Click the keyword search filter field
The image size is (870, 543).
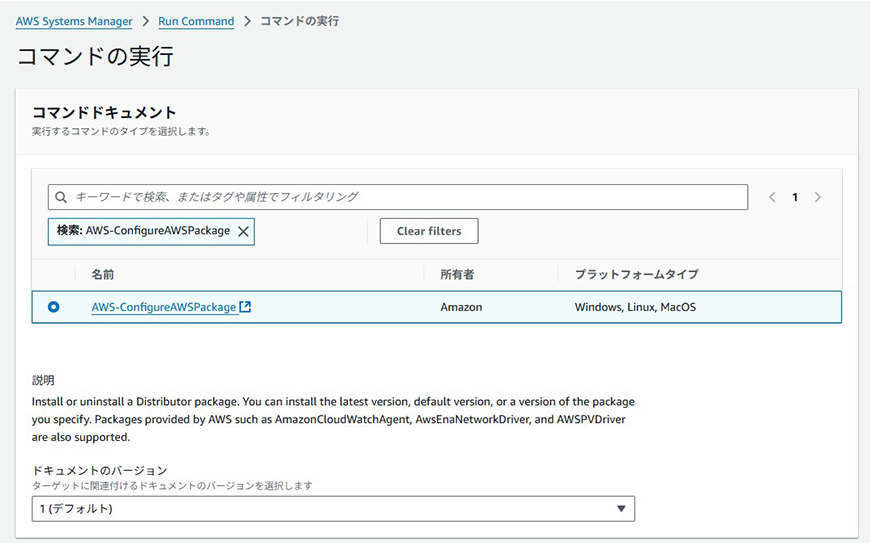pyautogui.click(x=398, y=197)
